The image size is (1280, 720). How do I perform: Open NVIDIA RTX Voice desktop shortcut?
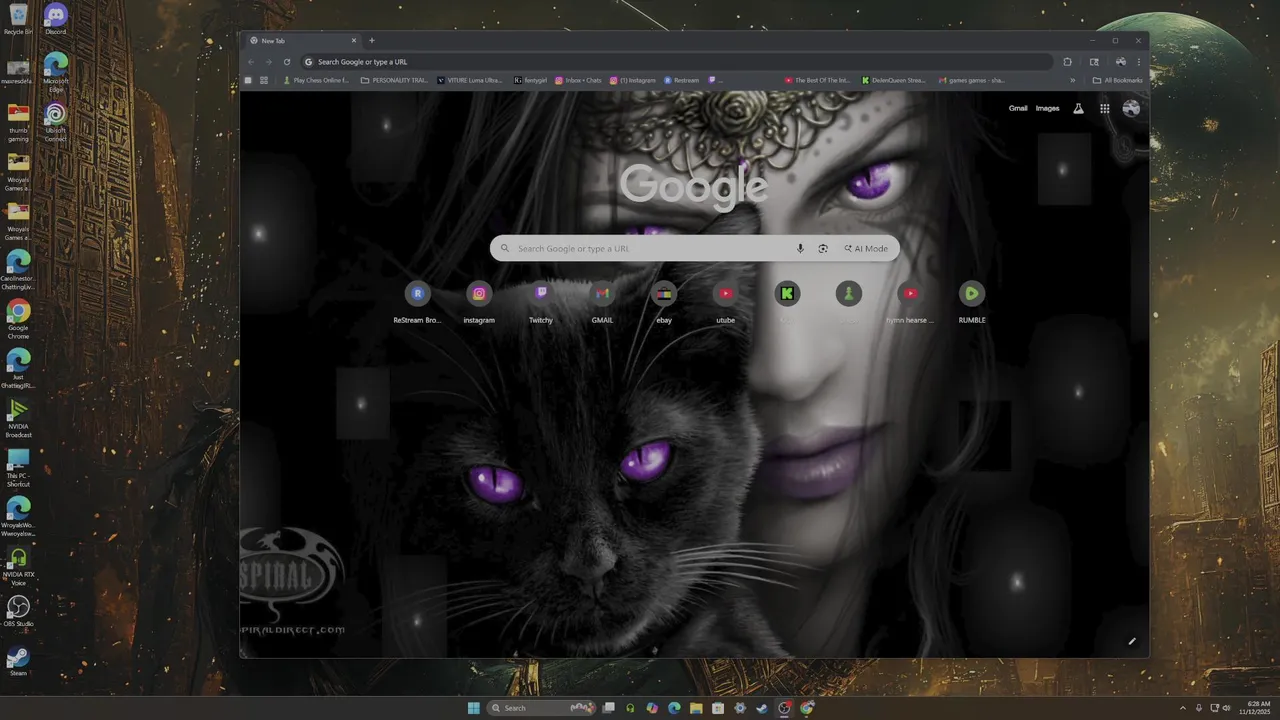[x=18, y=566]
